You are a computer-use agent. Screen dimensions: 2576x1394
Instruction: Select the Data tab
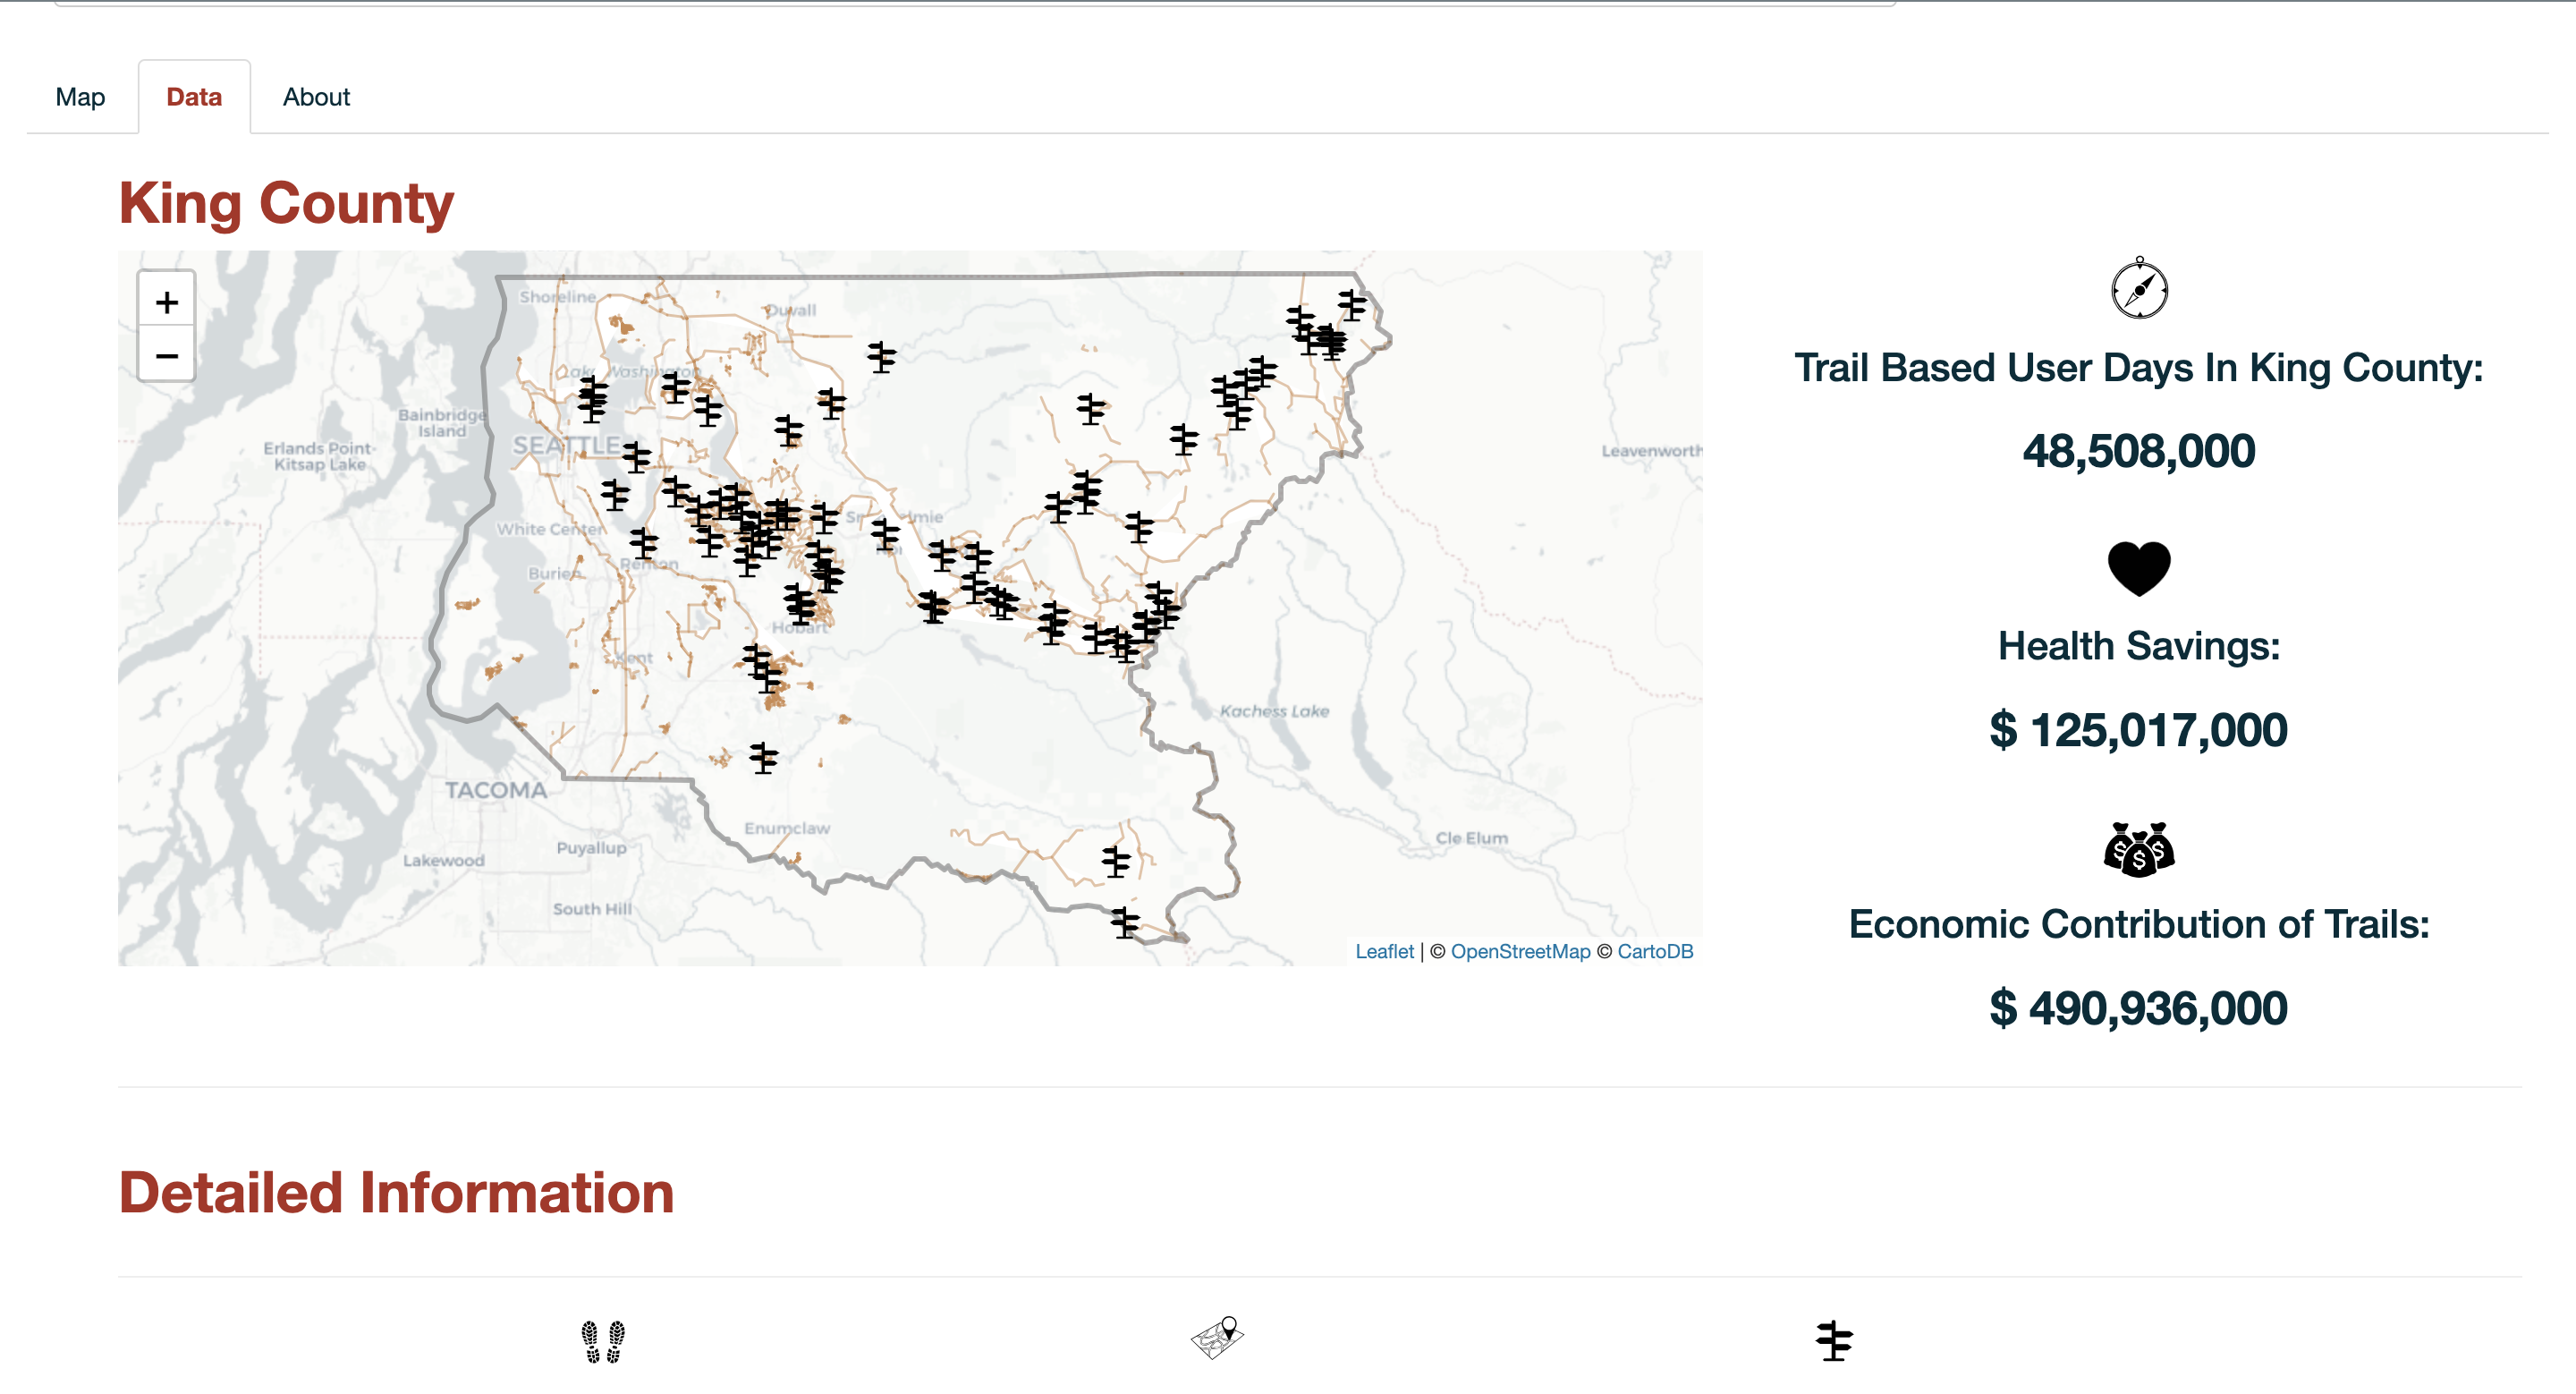point(193,96)
